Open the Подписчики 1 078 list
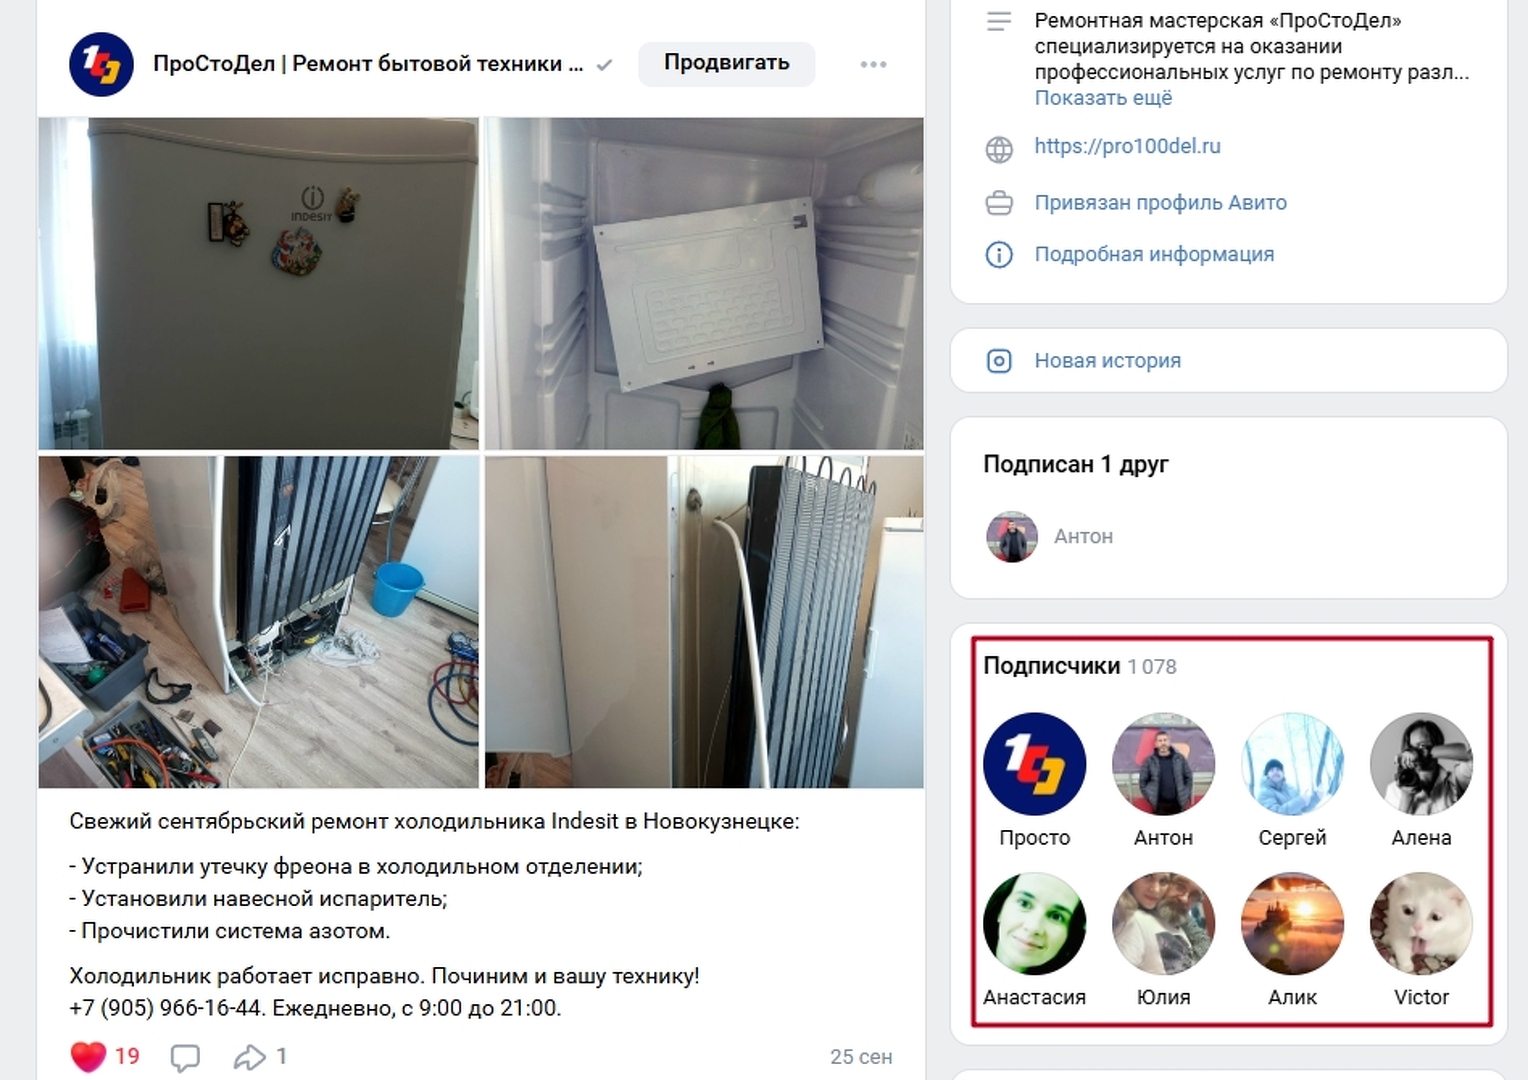Viewport: 1528px width, 1080px height. [x=1080, y=666]
